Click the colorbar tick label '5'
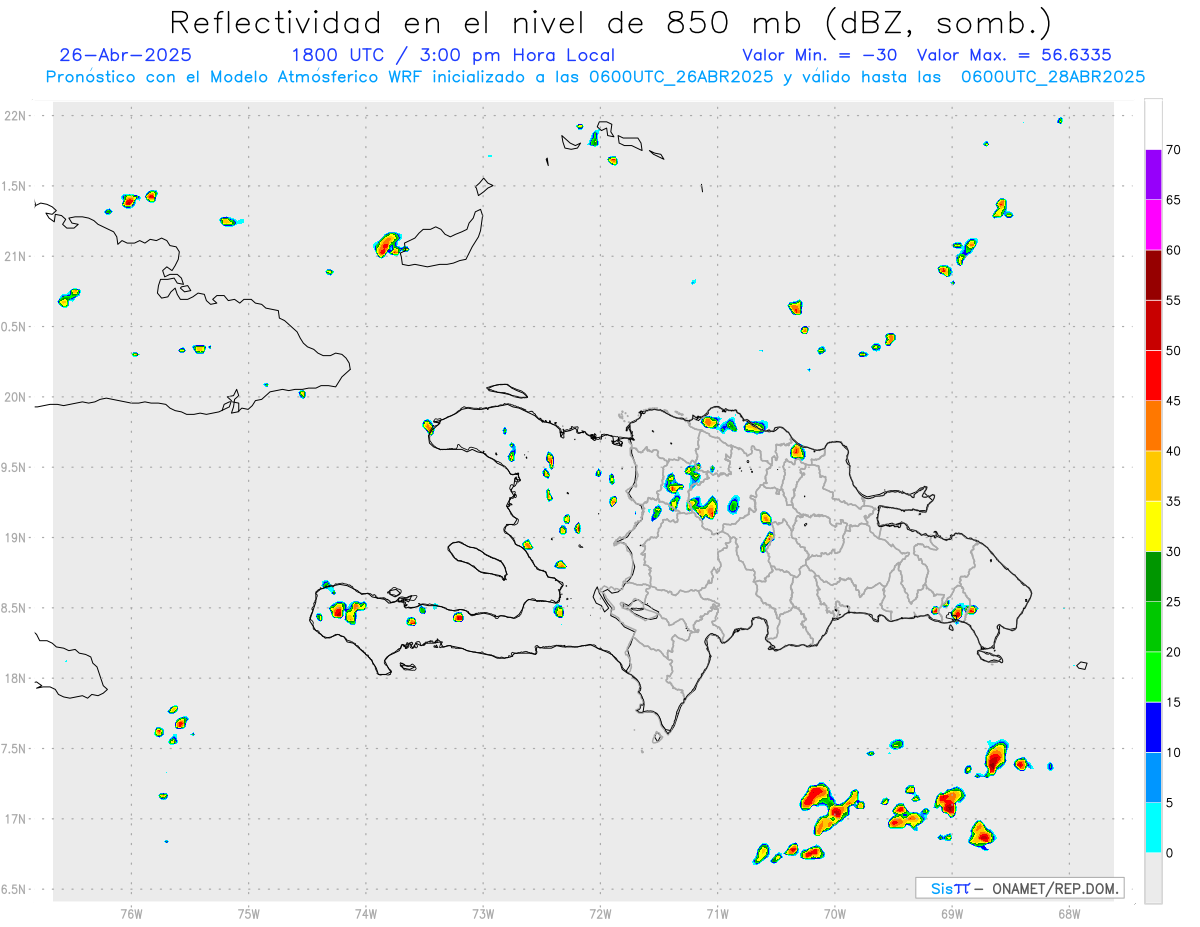This screenshot has width=1200, height=927. coord(1169,802)
